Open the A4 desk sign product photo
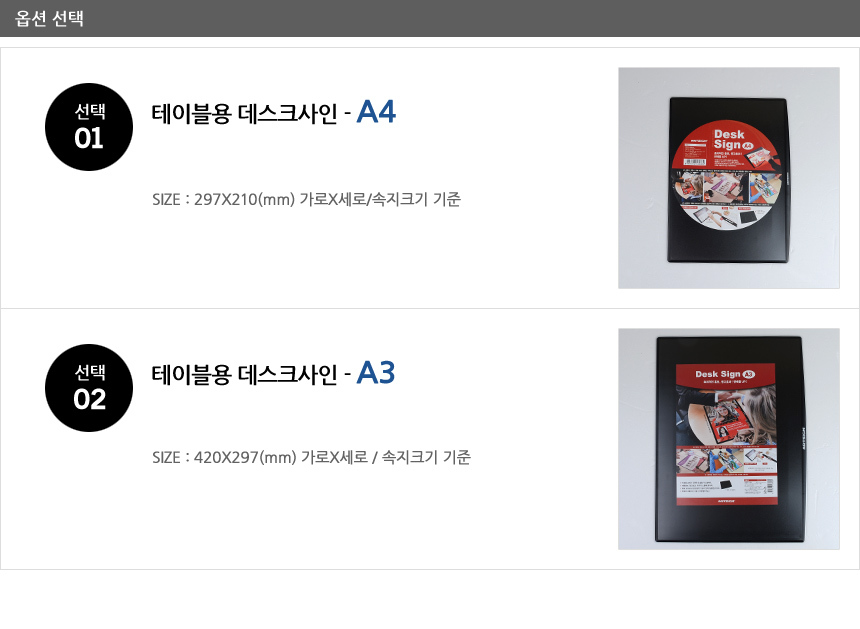This screenshot has height=629, width=860. (x=728, y=178)
